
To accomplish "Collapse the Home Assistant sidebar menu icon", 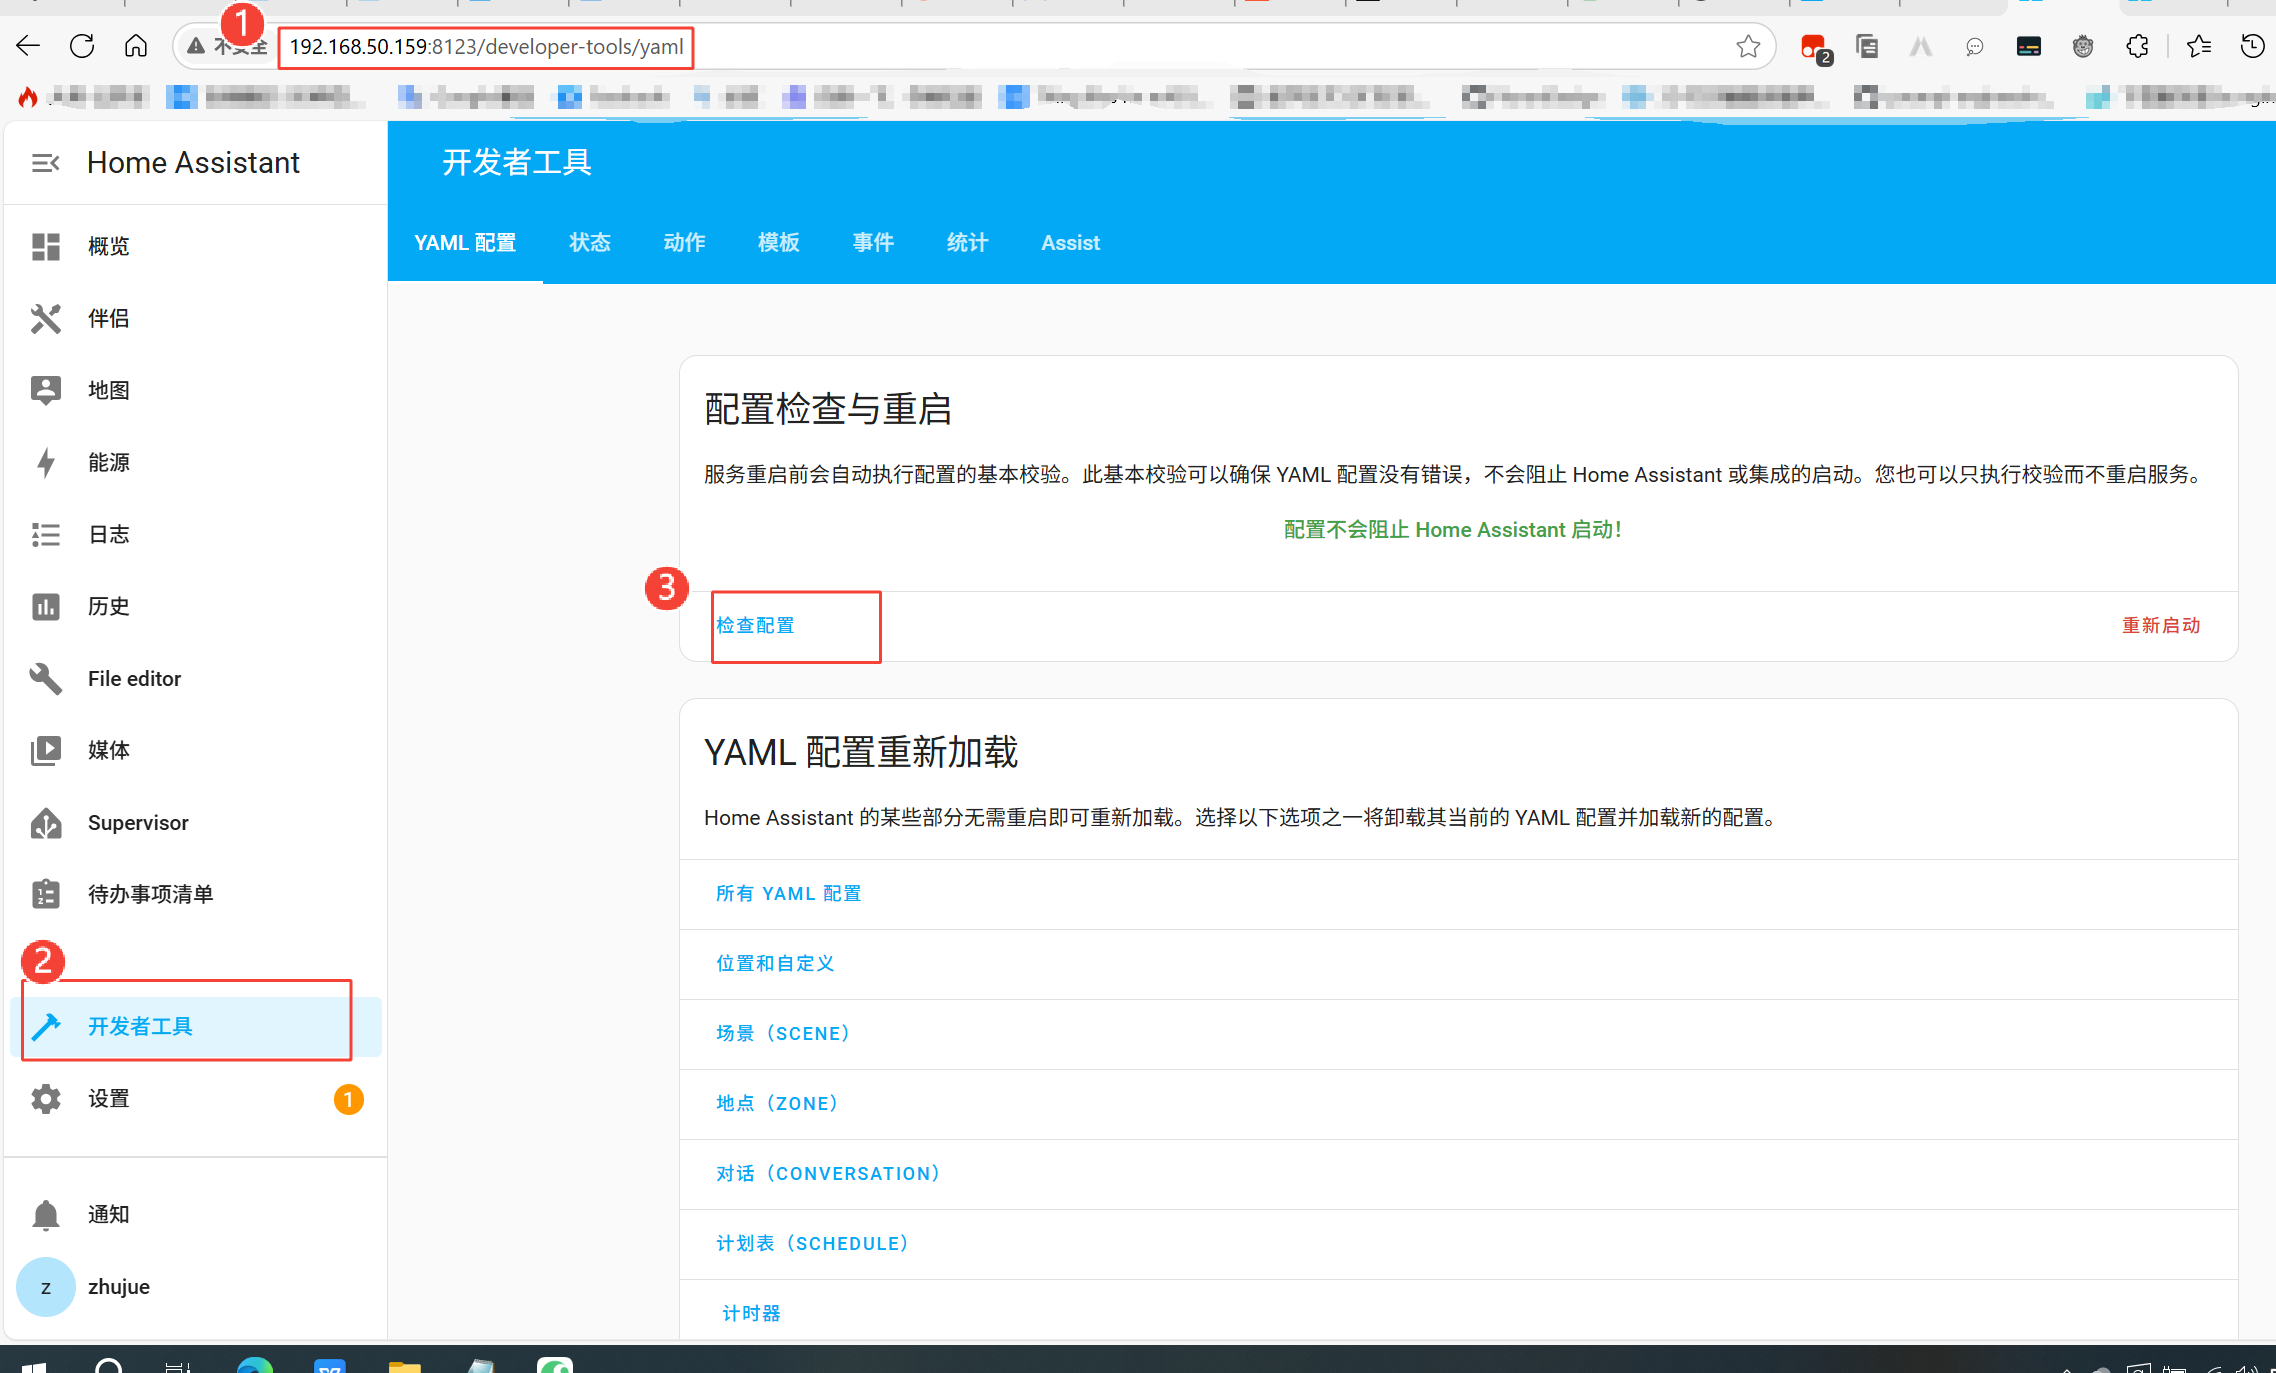I will pyautogui.click(x=46, y=163).
